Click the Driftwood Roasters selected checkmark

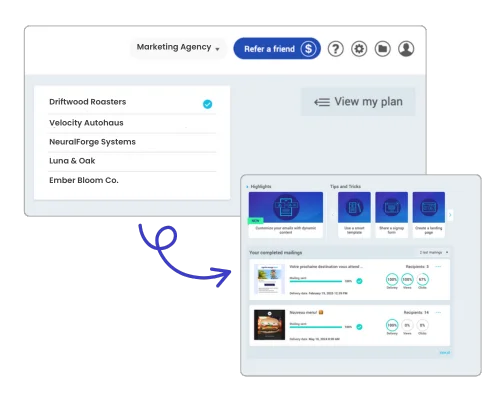207,104
